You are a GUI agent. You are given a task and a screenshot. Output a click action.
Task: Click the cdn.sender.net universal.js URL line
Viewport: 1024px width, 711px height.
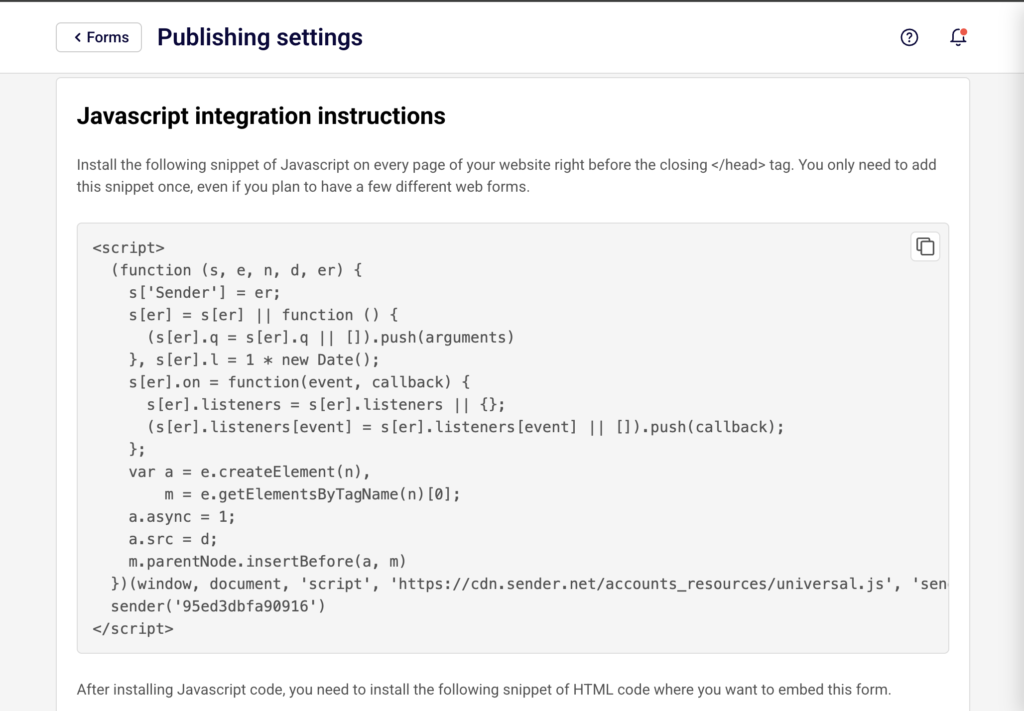point(529,584)
